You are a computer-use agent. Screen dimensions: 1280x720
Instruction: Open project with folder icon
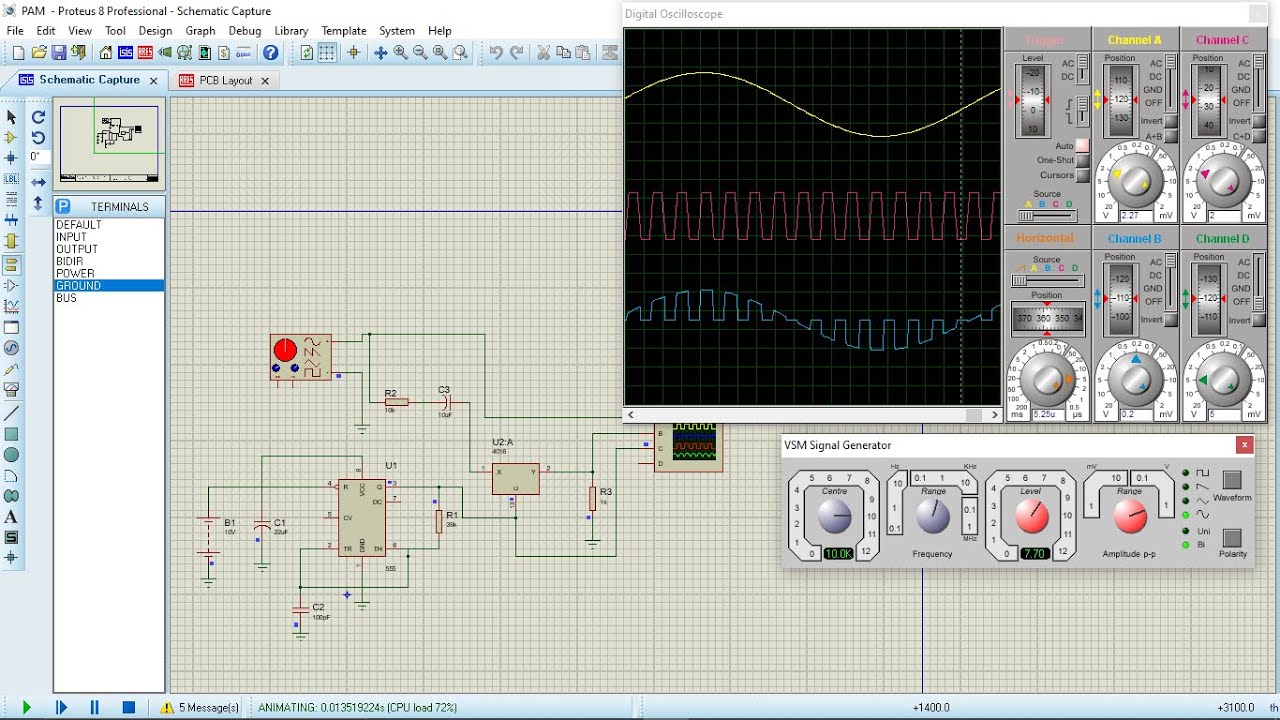[x=39, y=53]
